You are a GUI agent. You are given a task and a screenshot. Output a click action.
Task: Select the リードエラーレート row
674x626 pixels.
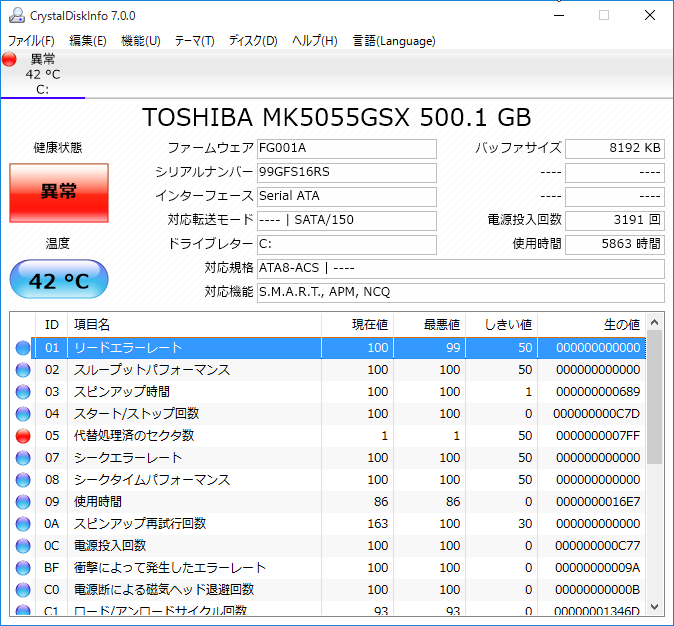click(340, 348)
